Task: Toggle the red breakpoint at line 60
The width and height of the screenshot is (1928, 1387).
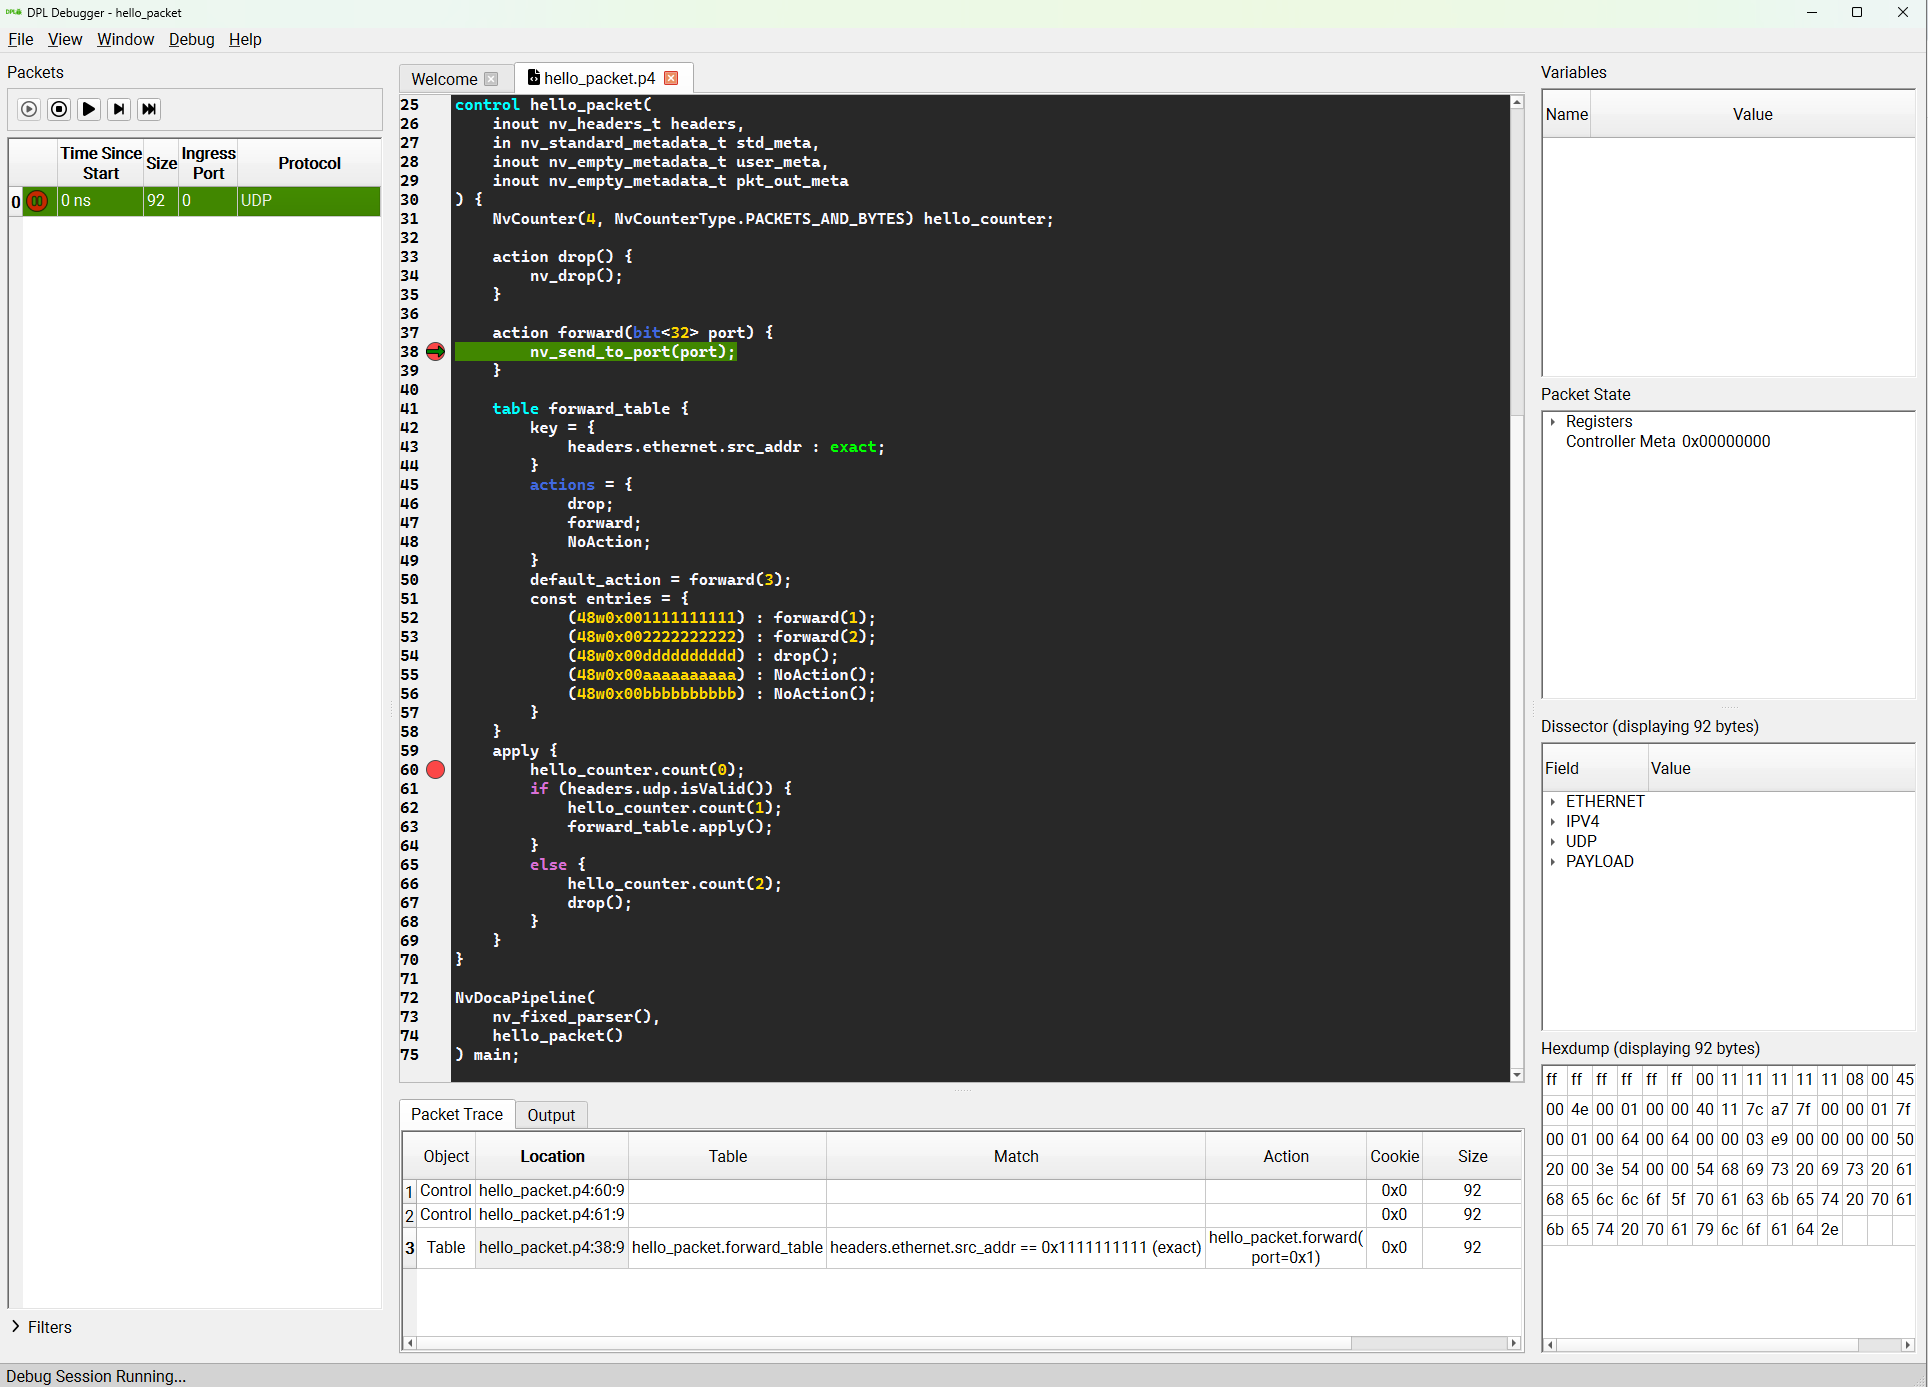Action: point(435,769)
